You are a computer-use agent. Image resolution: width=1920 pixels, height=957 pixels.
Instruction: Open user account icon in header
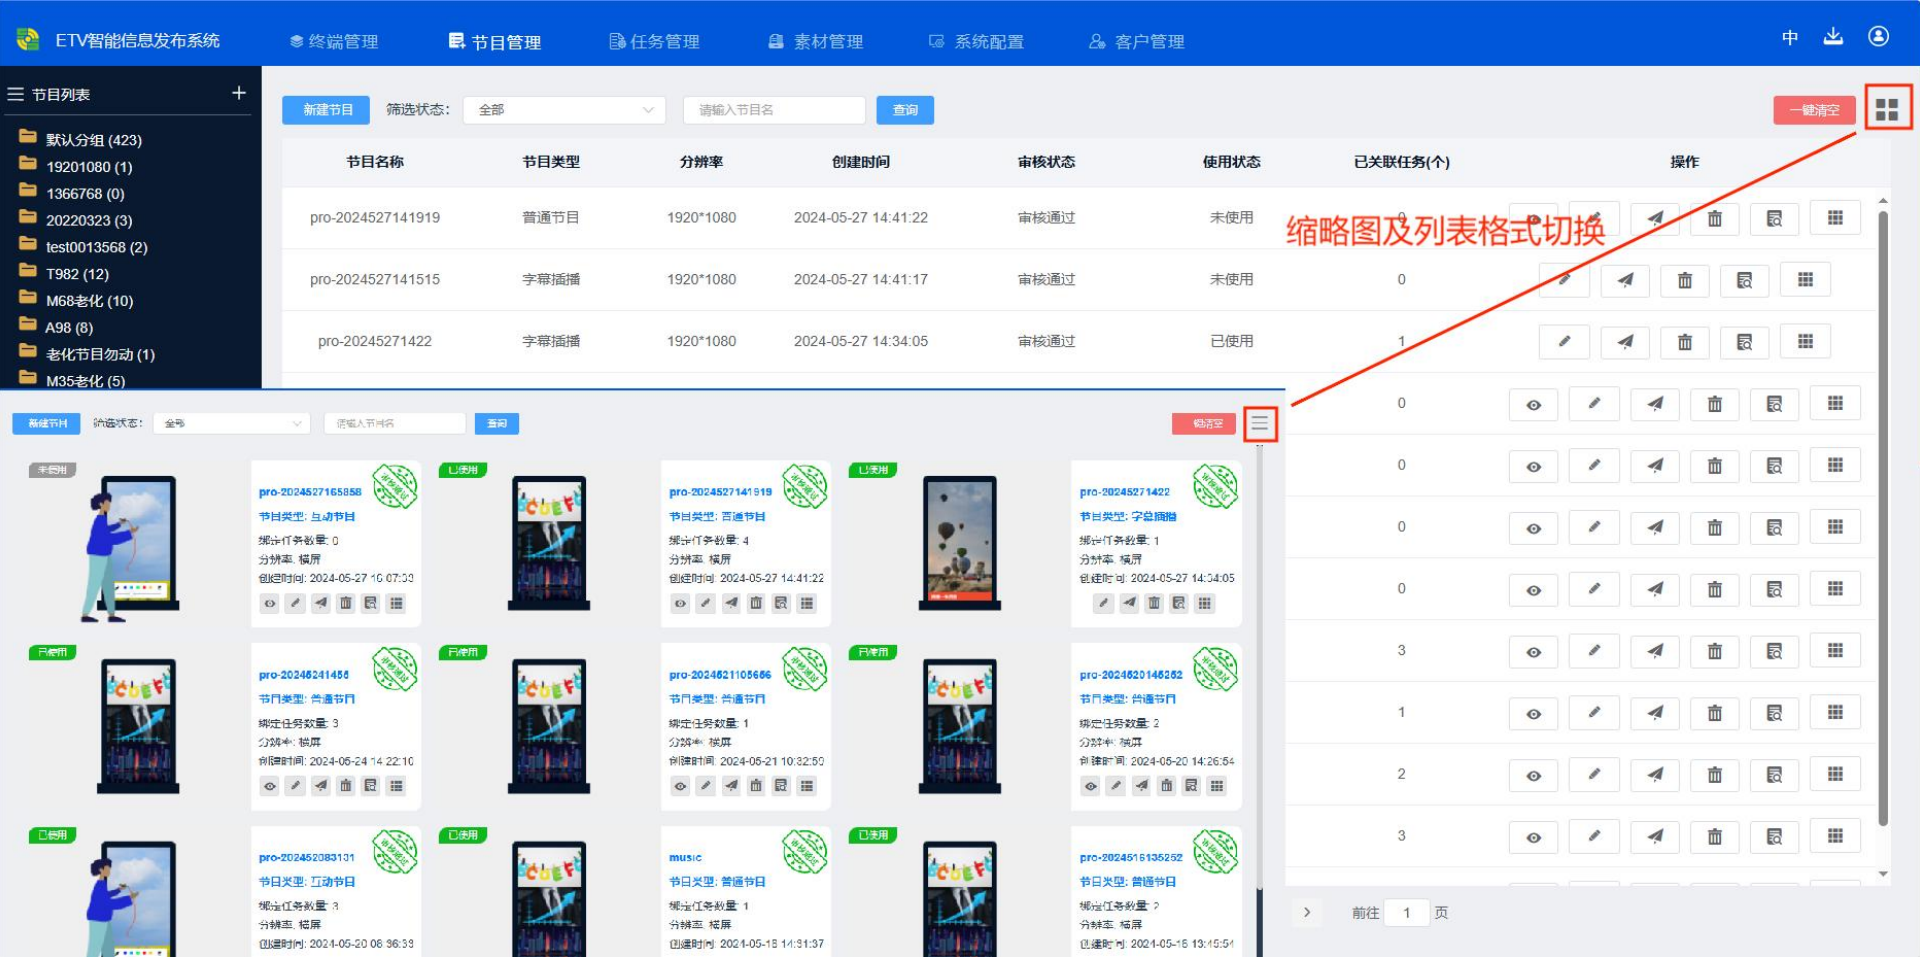tap(1878, 37)
